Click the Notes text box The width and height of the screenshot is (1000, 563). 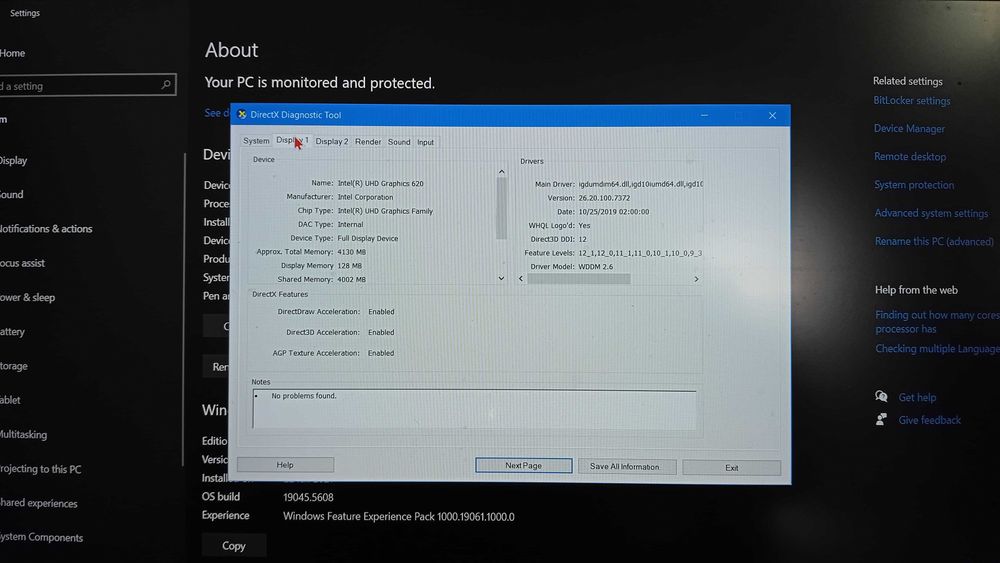point(474,409)
